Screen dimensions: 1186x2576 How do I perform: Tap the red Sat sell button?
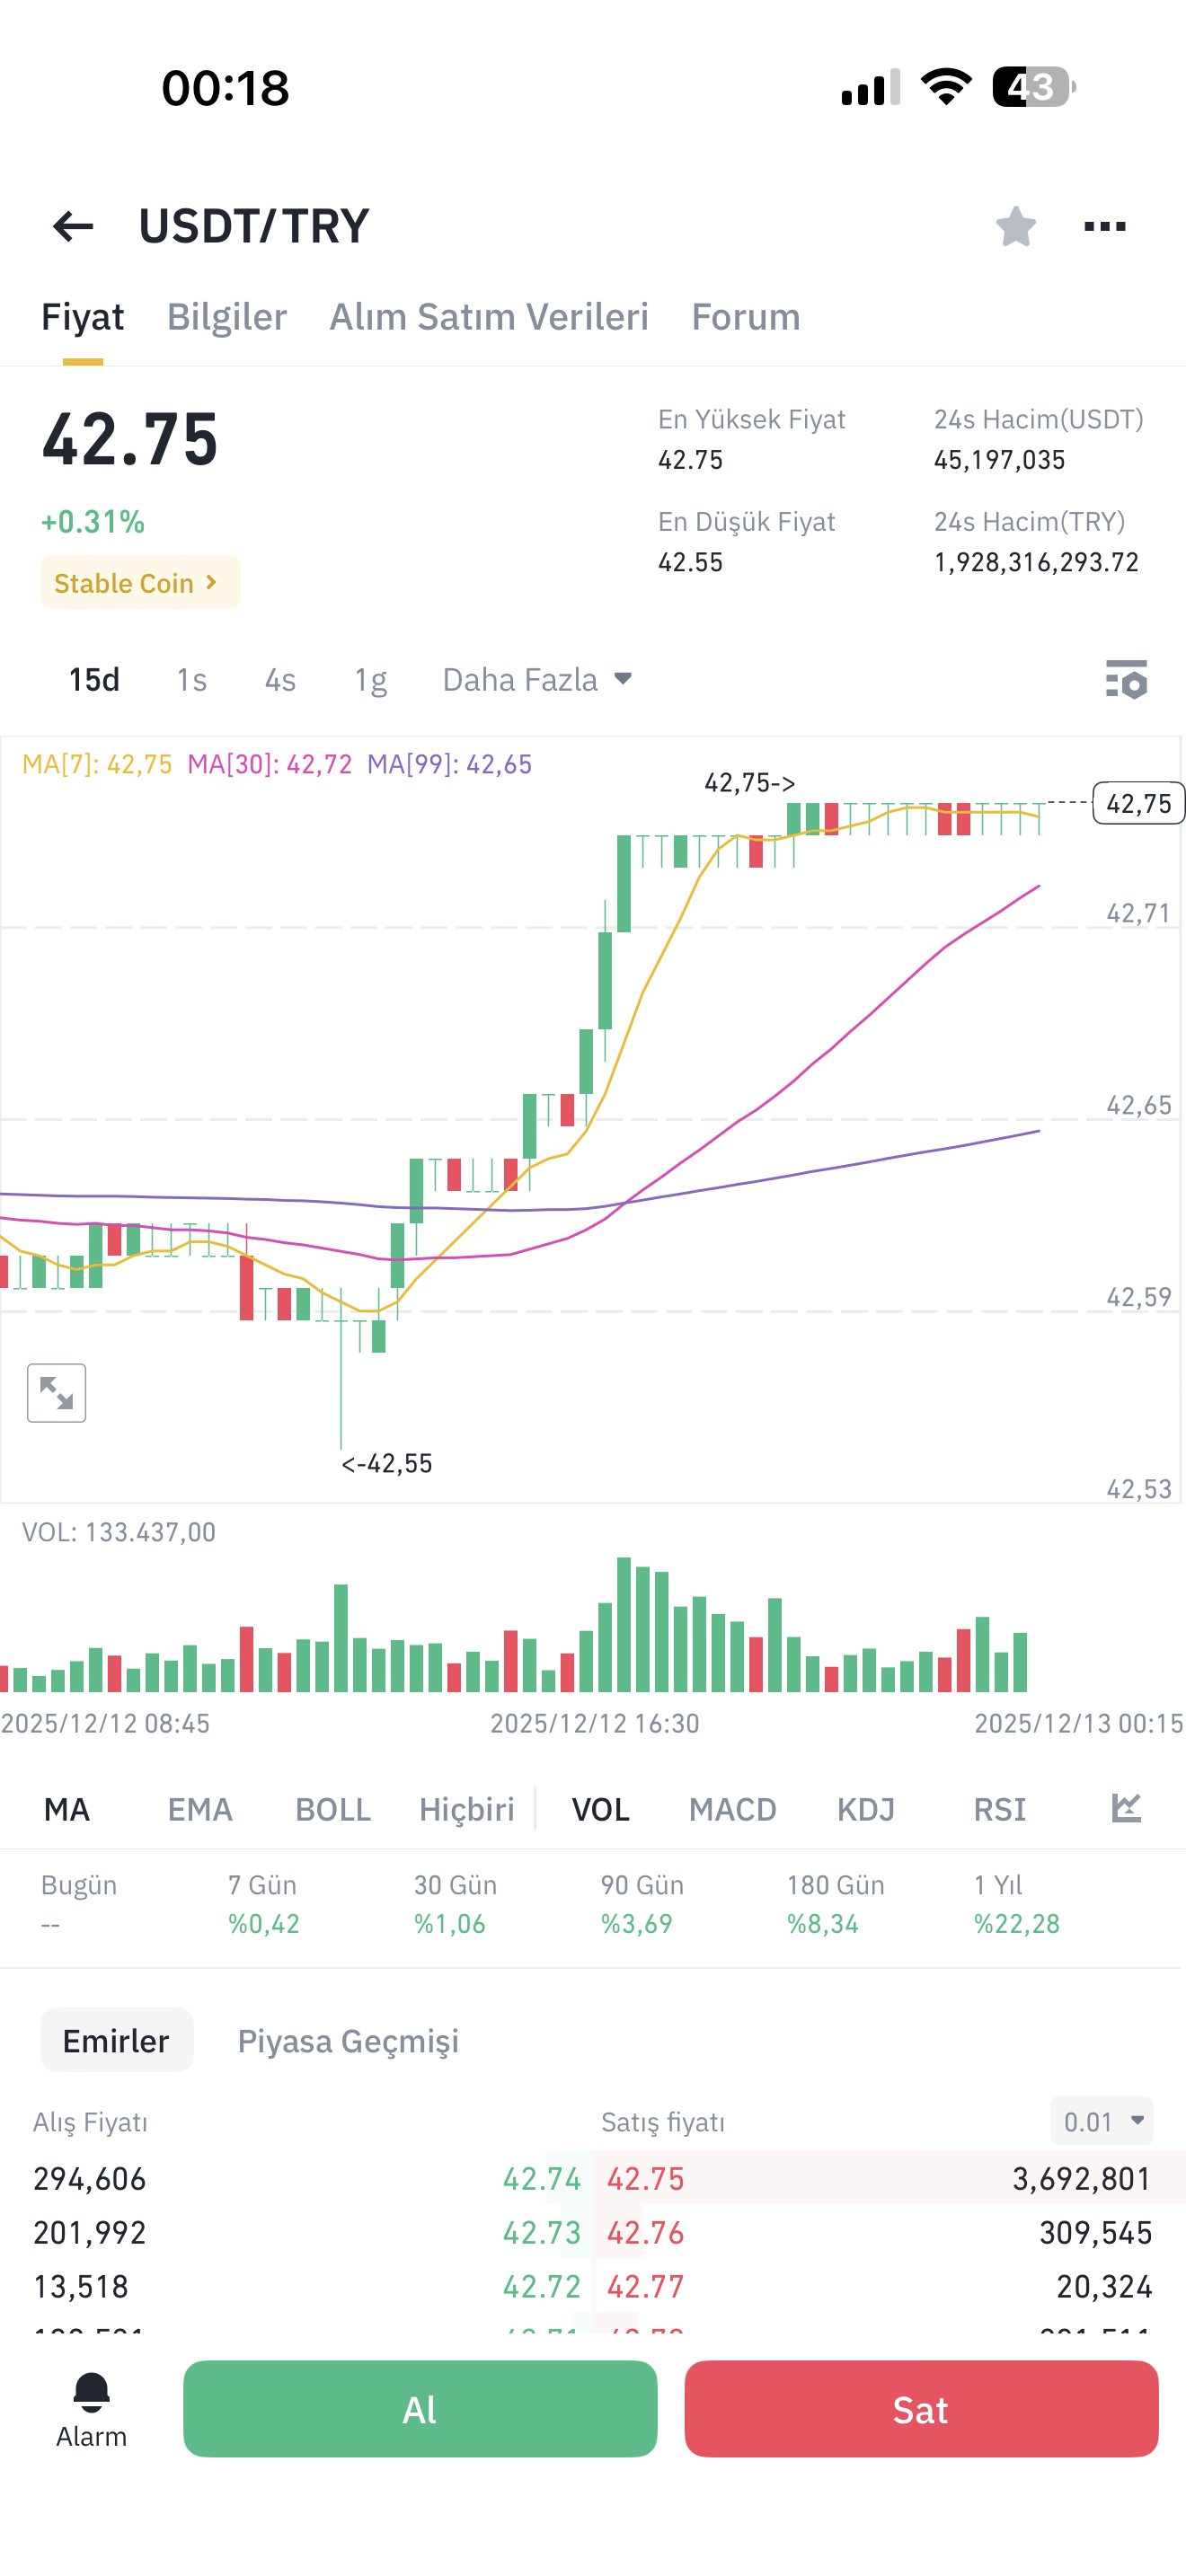(x=921, y=2408)
